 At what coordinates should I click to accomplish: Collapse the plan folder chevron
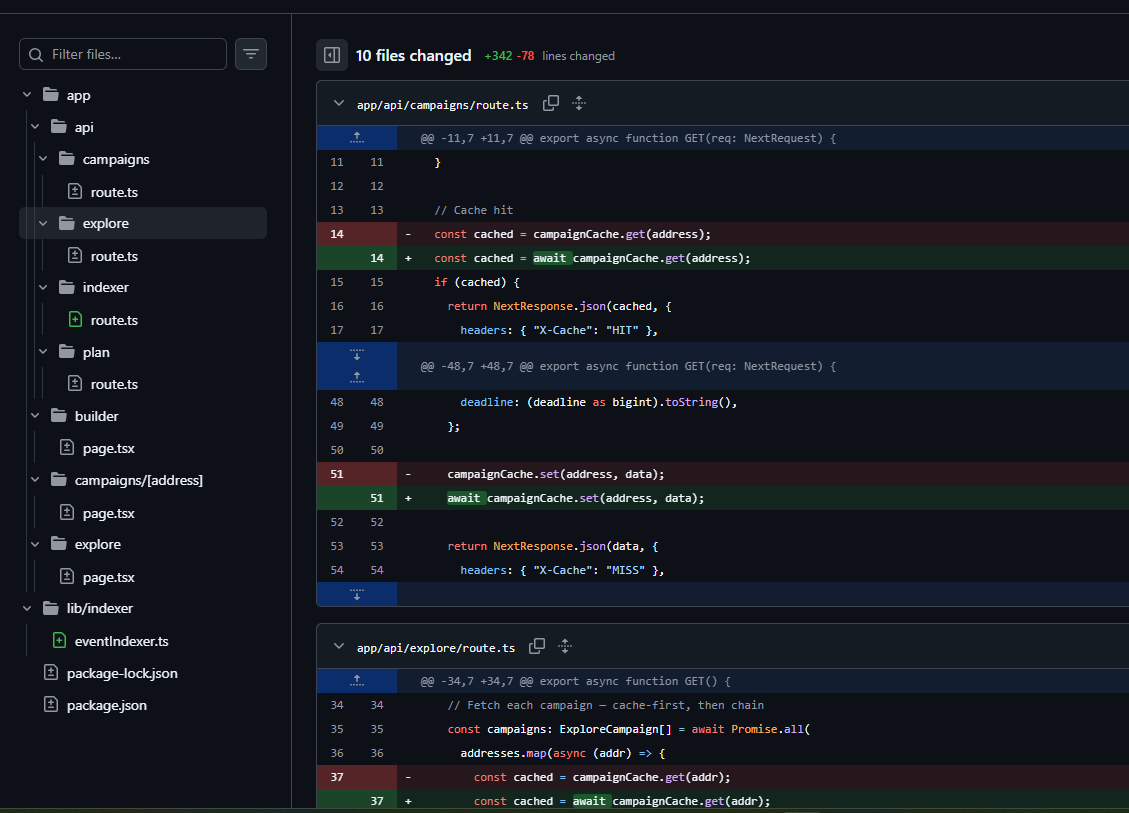click(x=43, y=351)
